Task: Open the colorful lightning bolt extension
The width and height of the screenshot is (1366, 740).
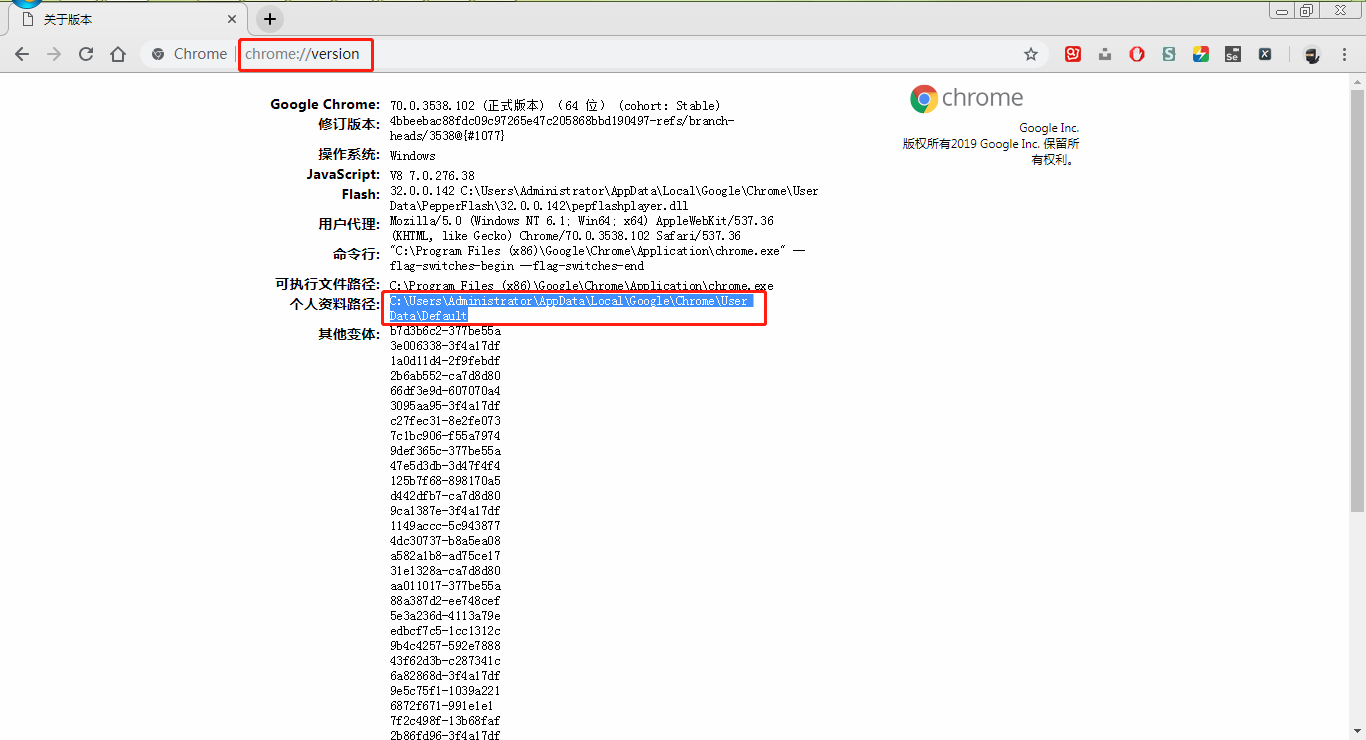Action: click(x=1201, y=54)
